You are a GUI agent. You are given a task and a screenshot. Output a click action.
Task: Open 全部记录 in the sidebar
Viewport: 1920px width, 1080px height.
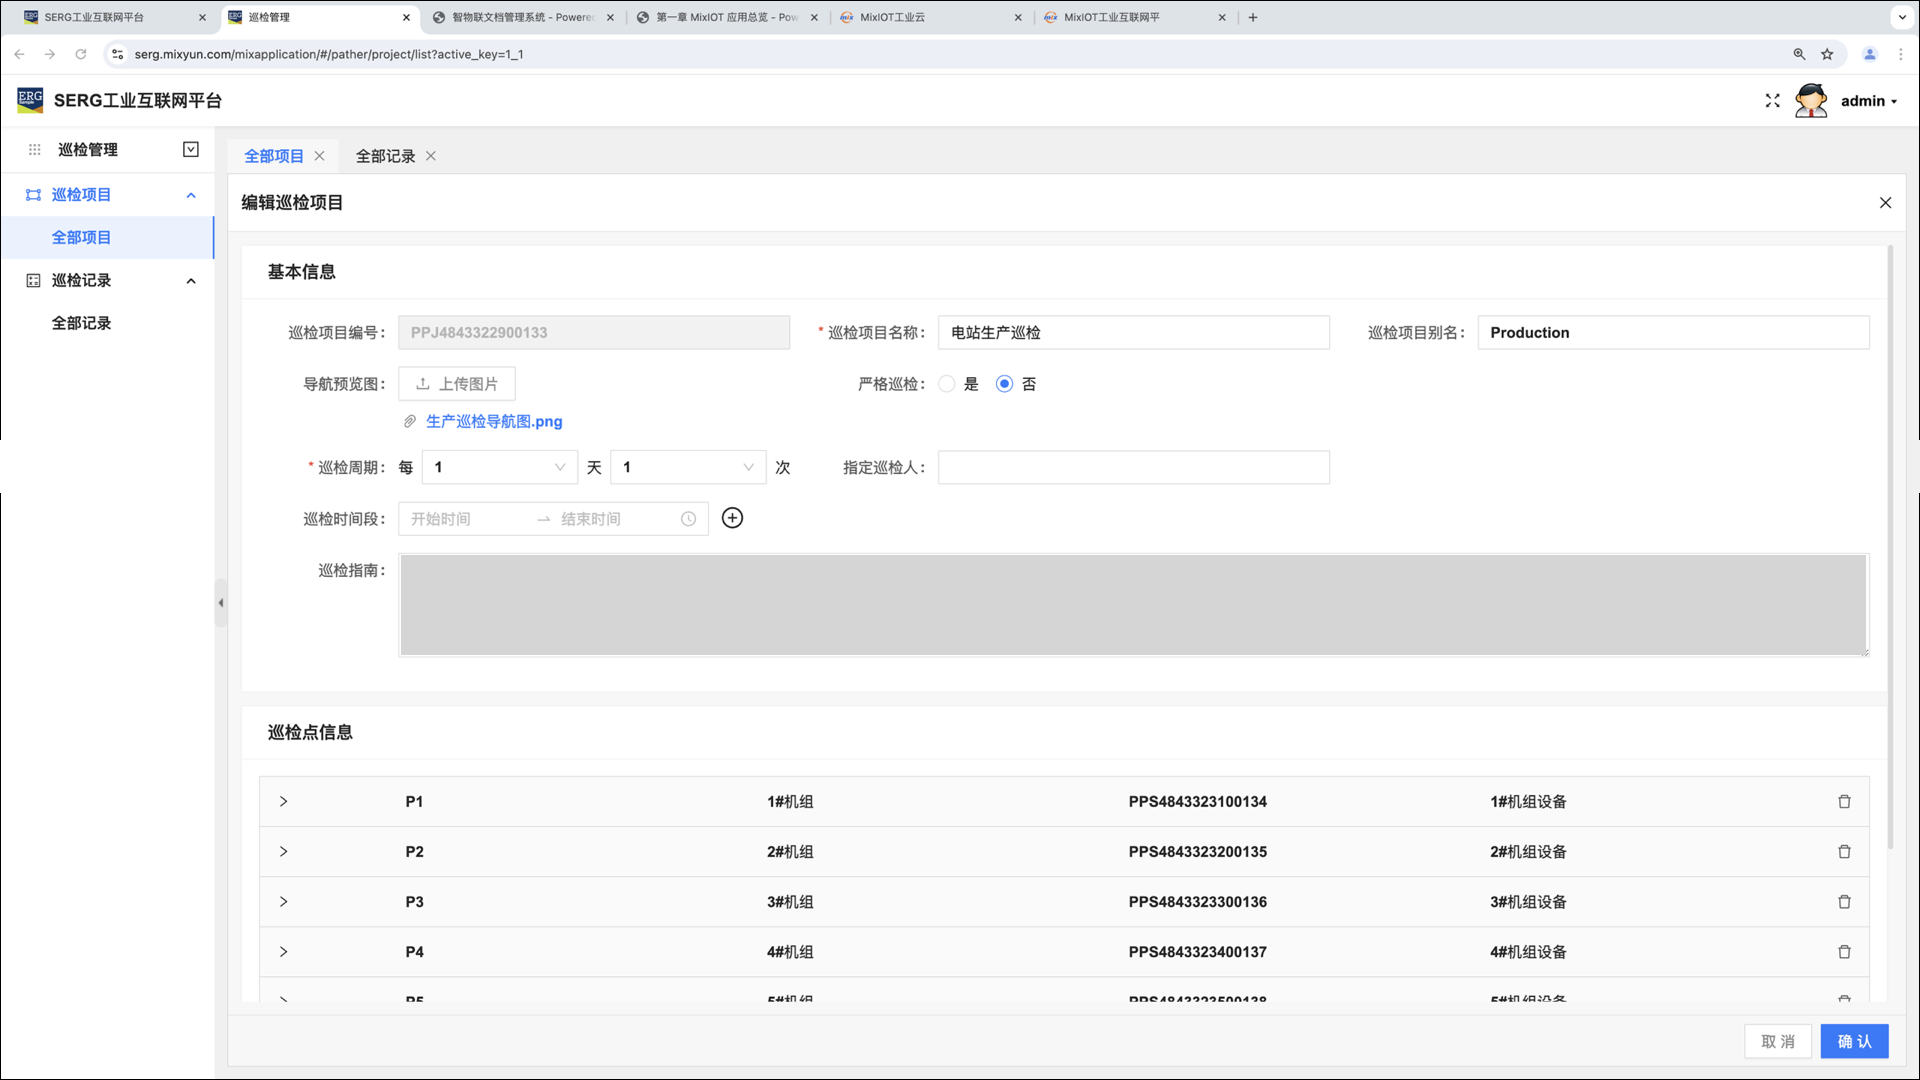tap(82, 323)
